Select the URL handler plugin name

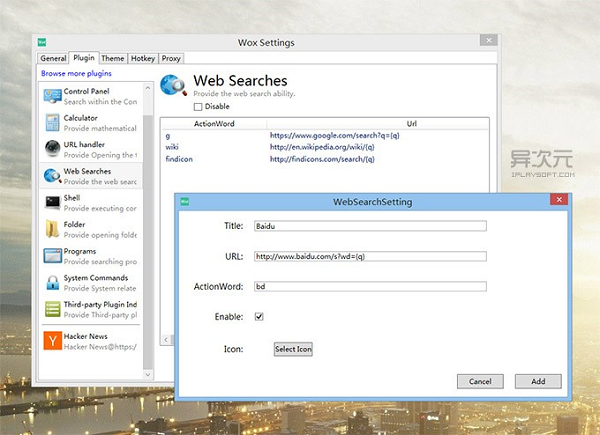coord(84,144)
